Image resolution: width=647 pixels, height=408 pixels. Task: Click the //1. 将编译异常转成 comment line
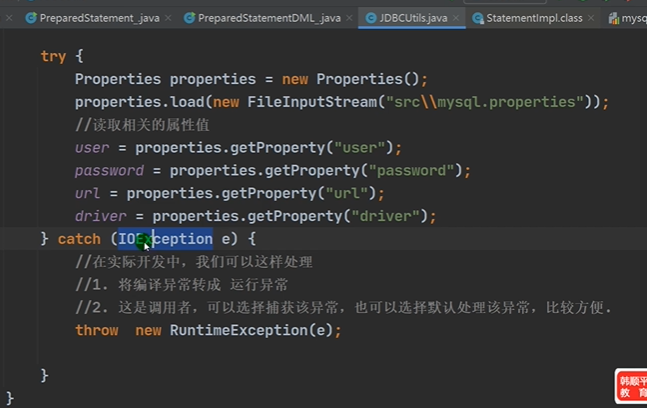pyautogui.click(x=182, y=284)
